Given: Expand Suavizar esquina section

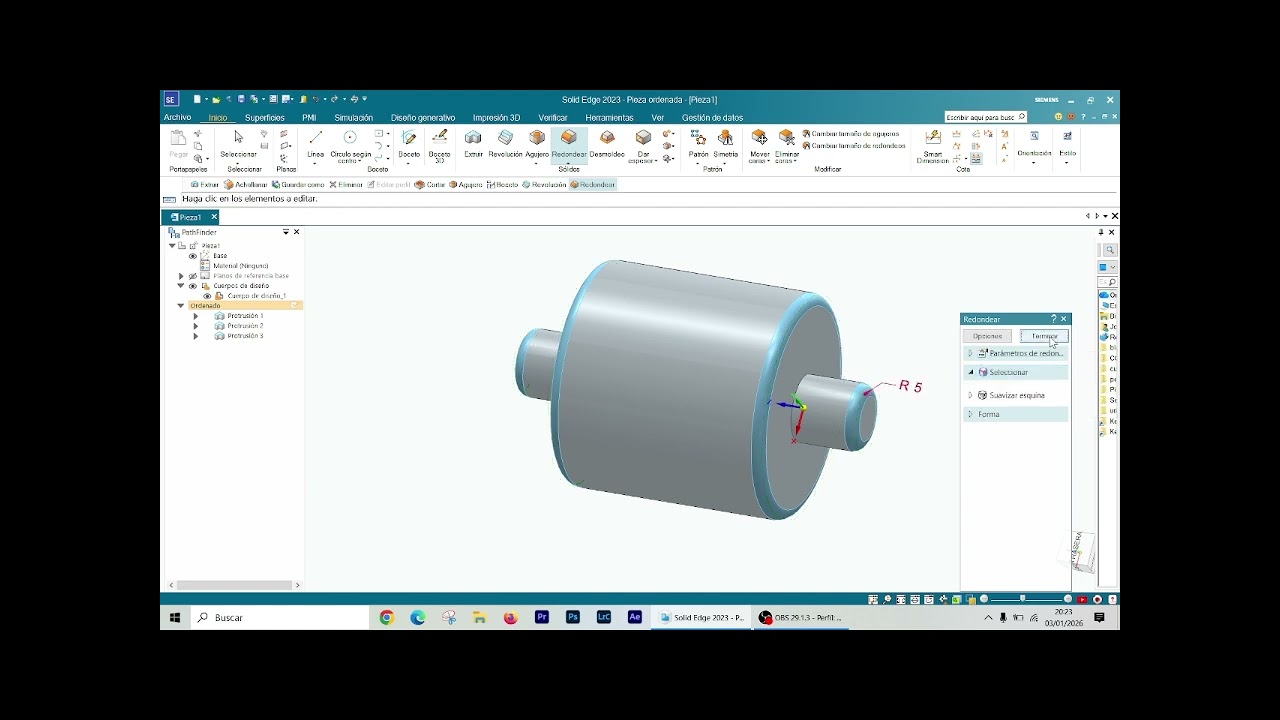Looking at the screenshot, I should pyautogui.click(x=970, y=395).
